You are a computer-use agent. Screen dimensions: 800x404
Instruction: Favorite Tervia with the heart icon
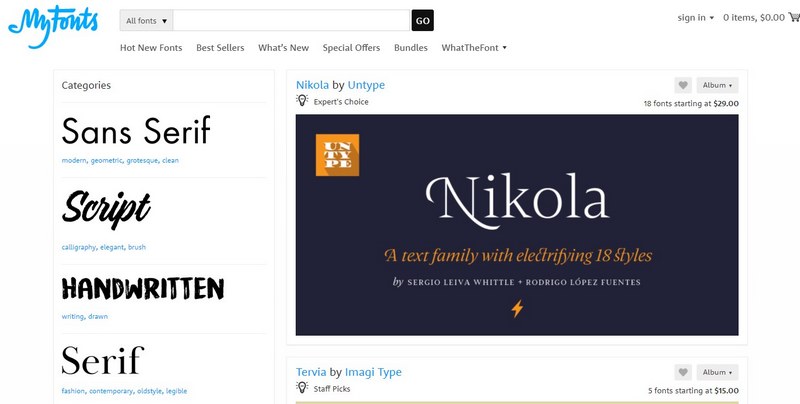click(x=683, y=372)
